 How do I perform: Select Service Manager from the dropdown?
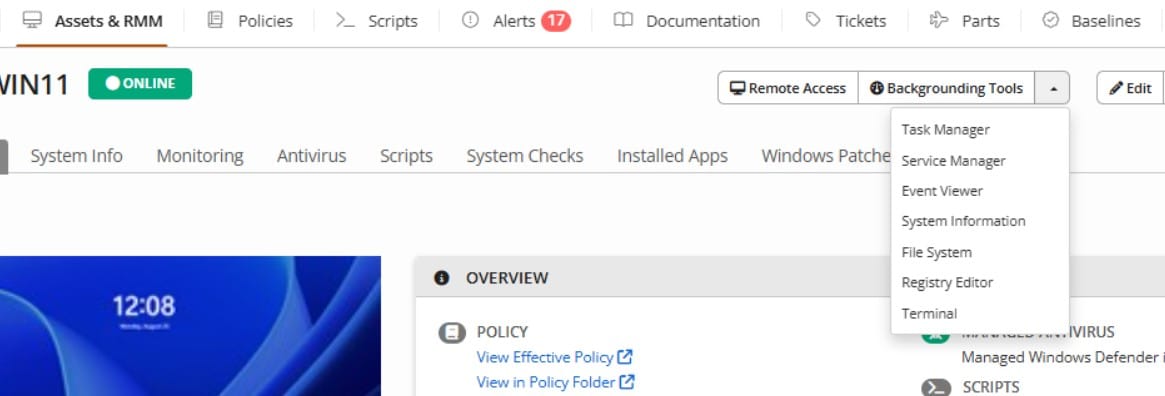(953, 160)
